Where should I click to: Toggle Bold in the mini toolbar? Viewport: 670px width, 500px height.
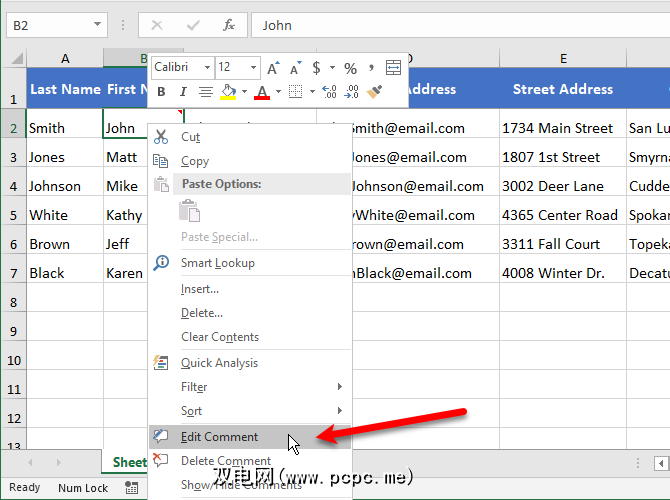point(161,91)
